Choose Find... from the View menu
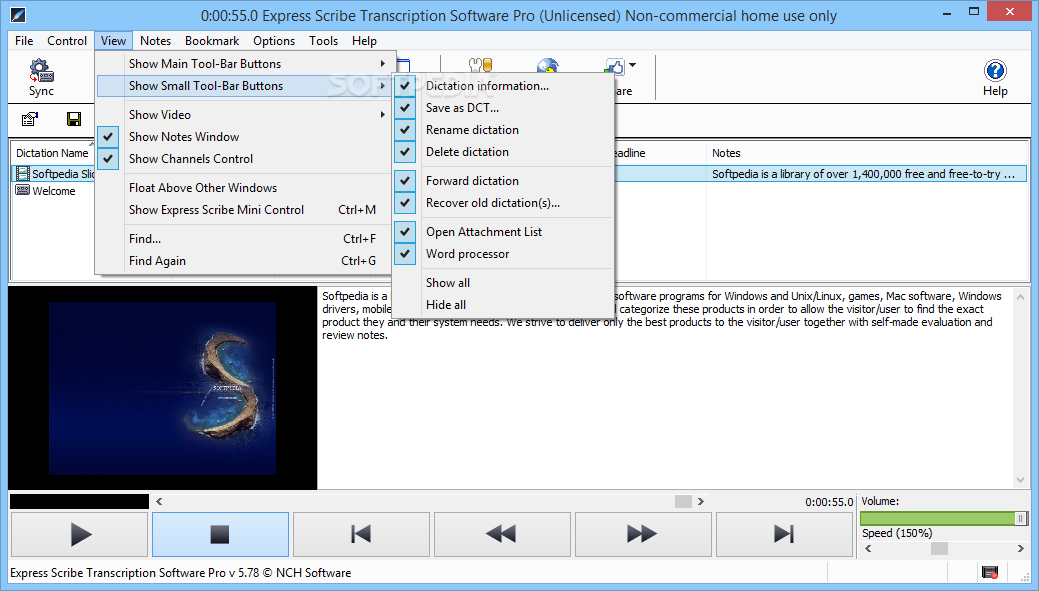This screenshot has height=591, width=1039. (x=246, y=239)
